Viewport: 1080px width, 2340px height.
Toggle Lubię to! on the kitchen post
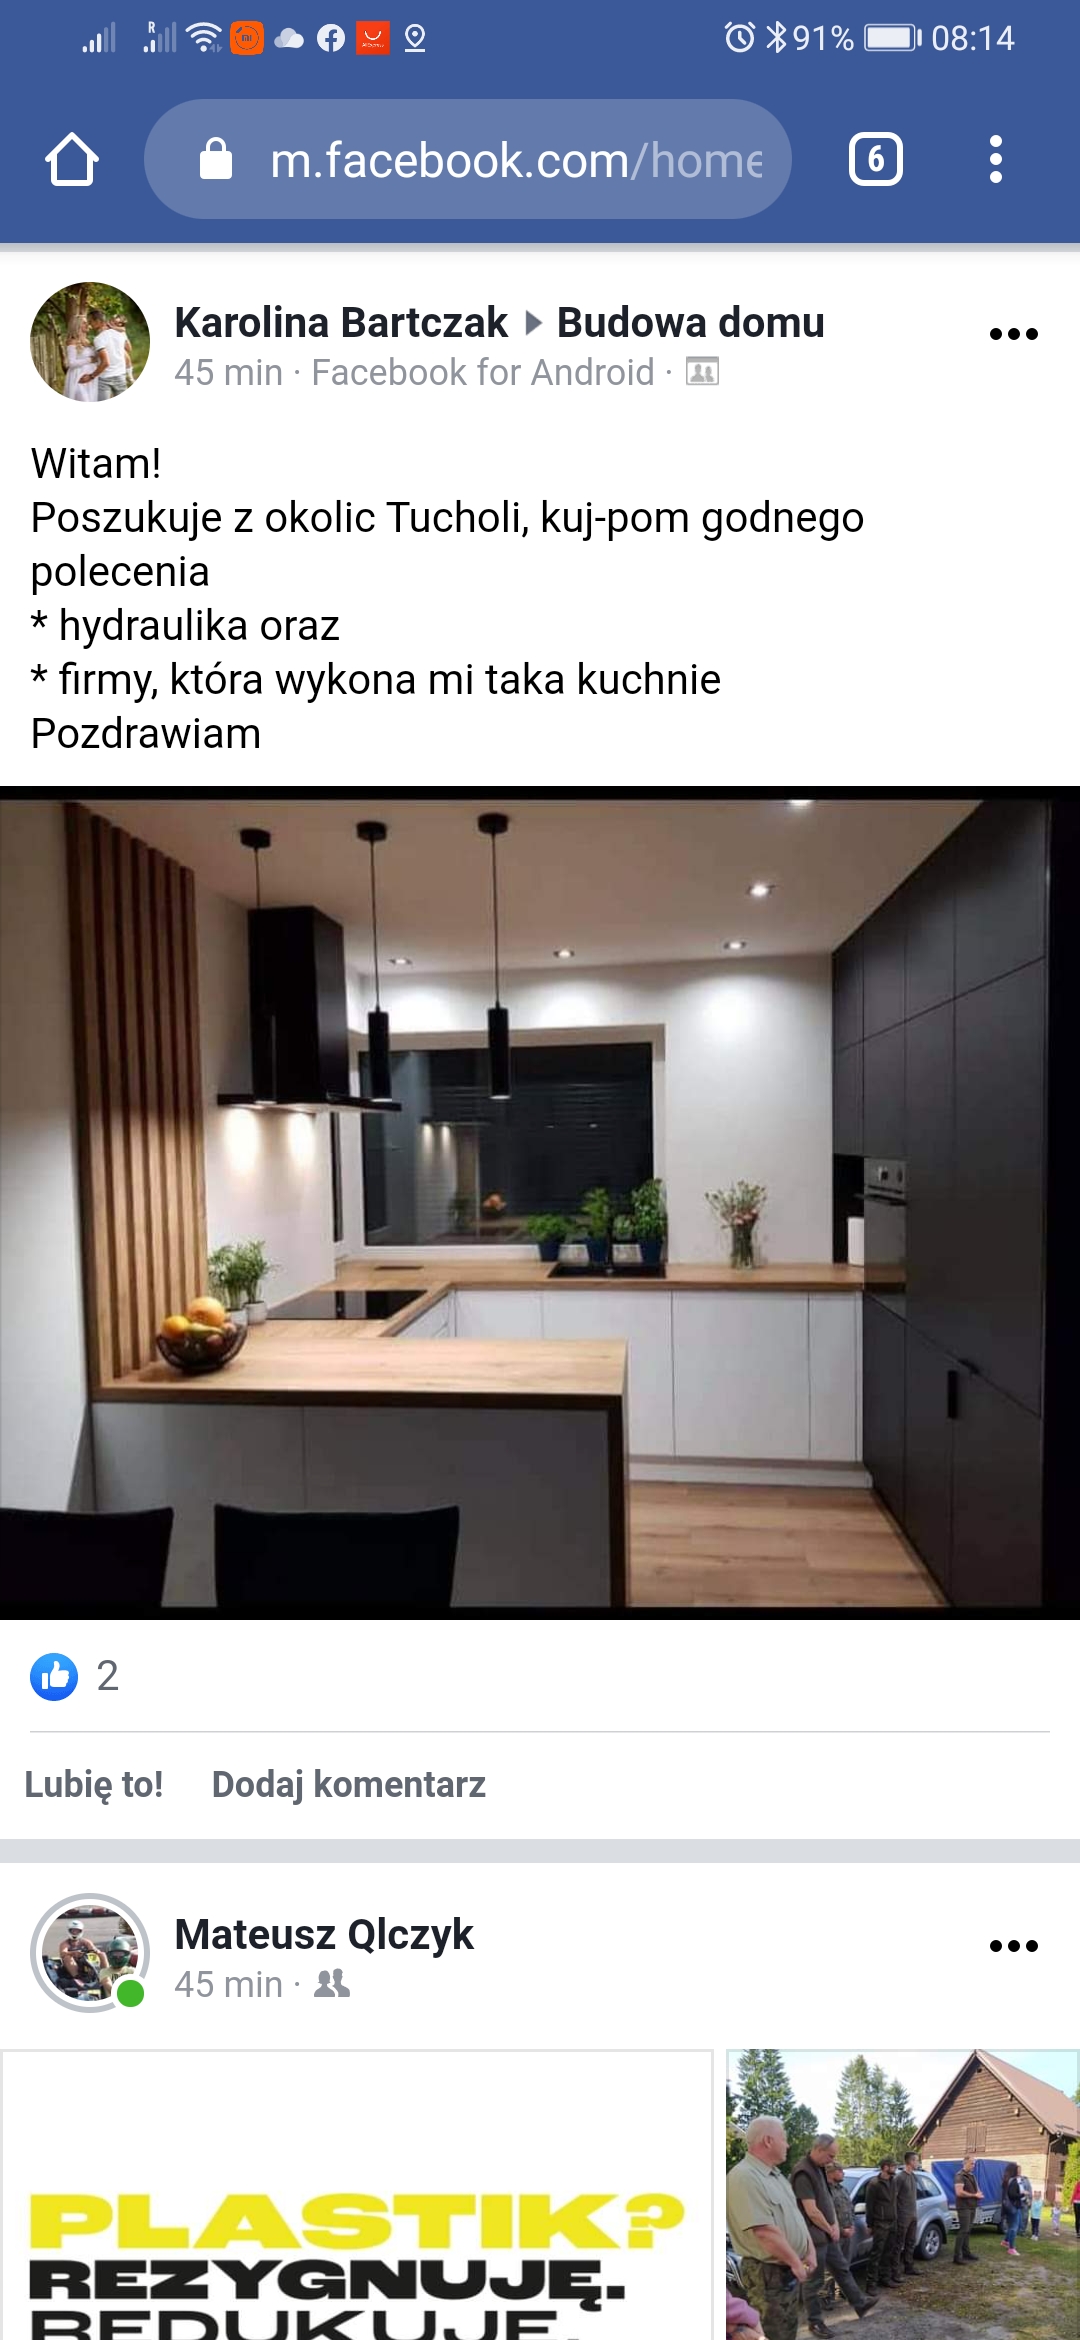pyautogui.click(x=94, y=1784)
